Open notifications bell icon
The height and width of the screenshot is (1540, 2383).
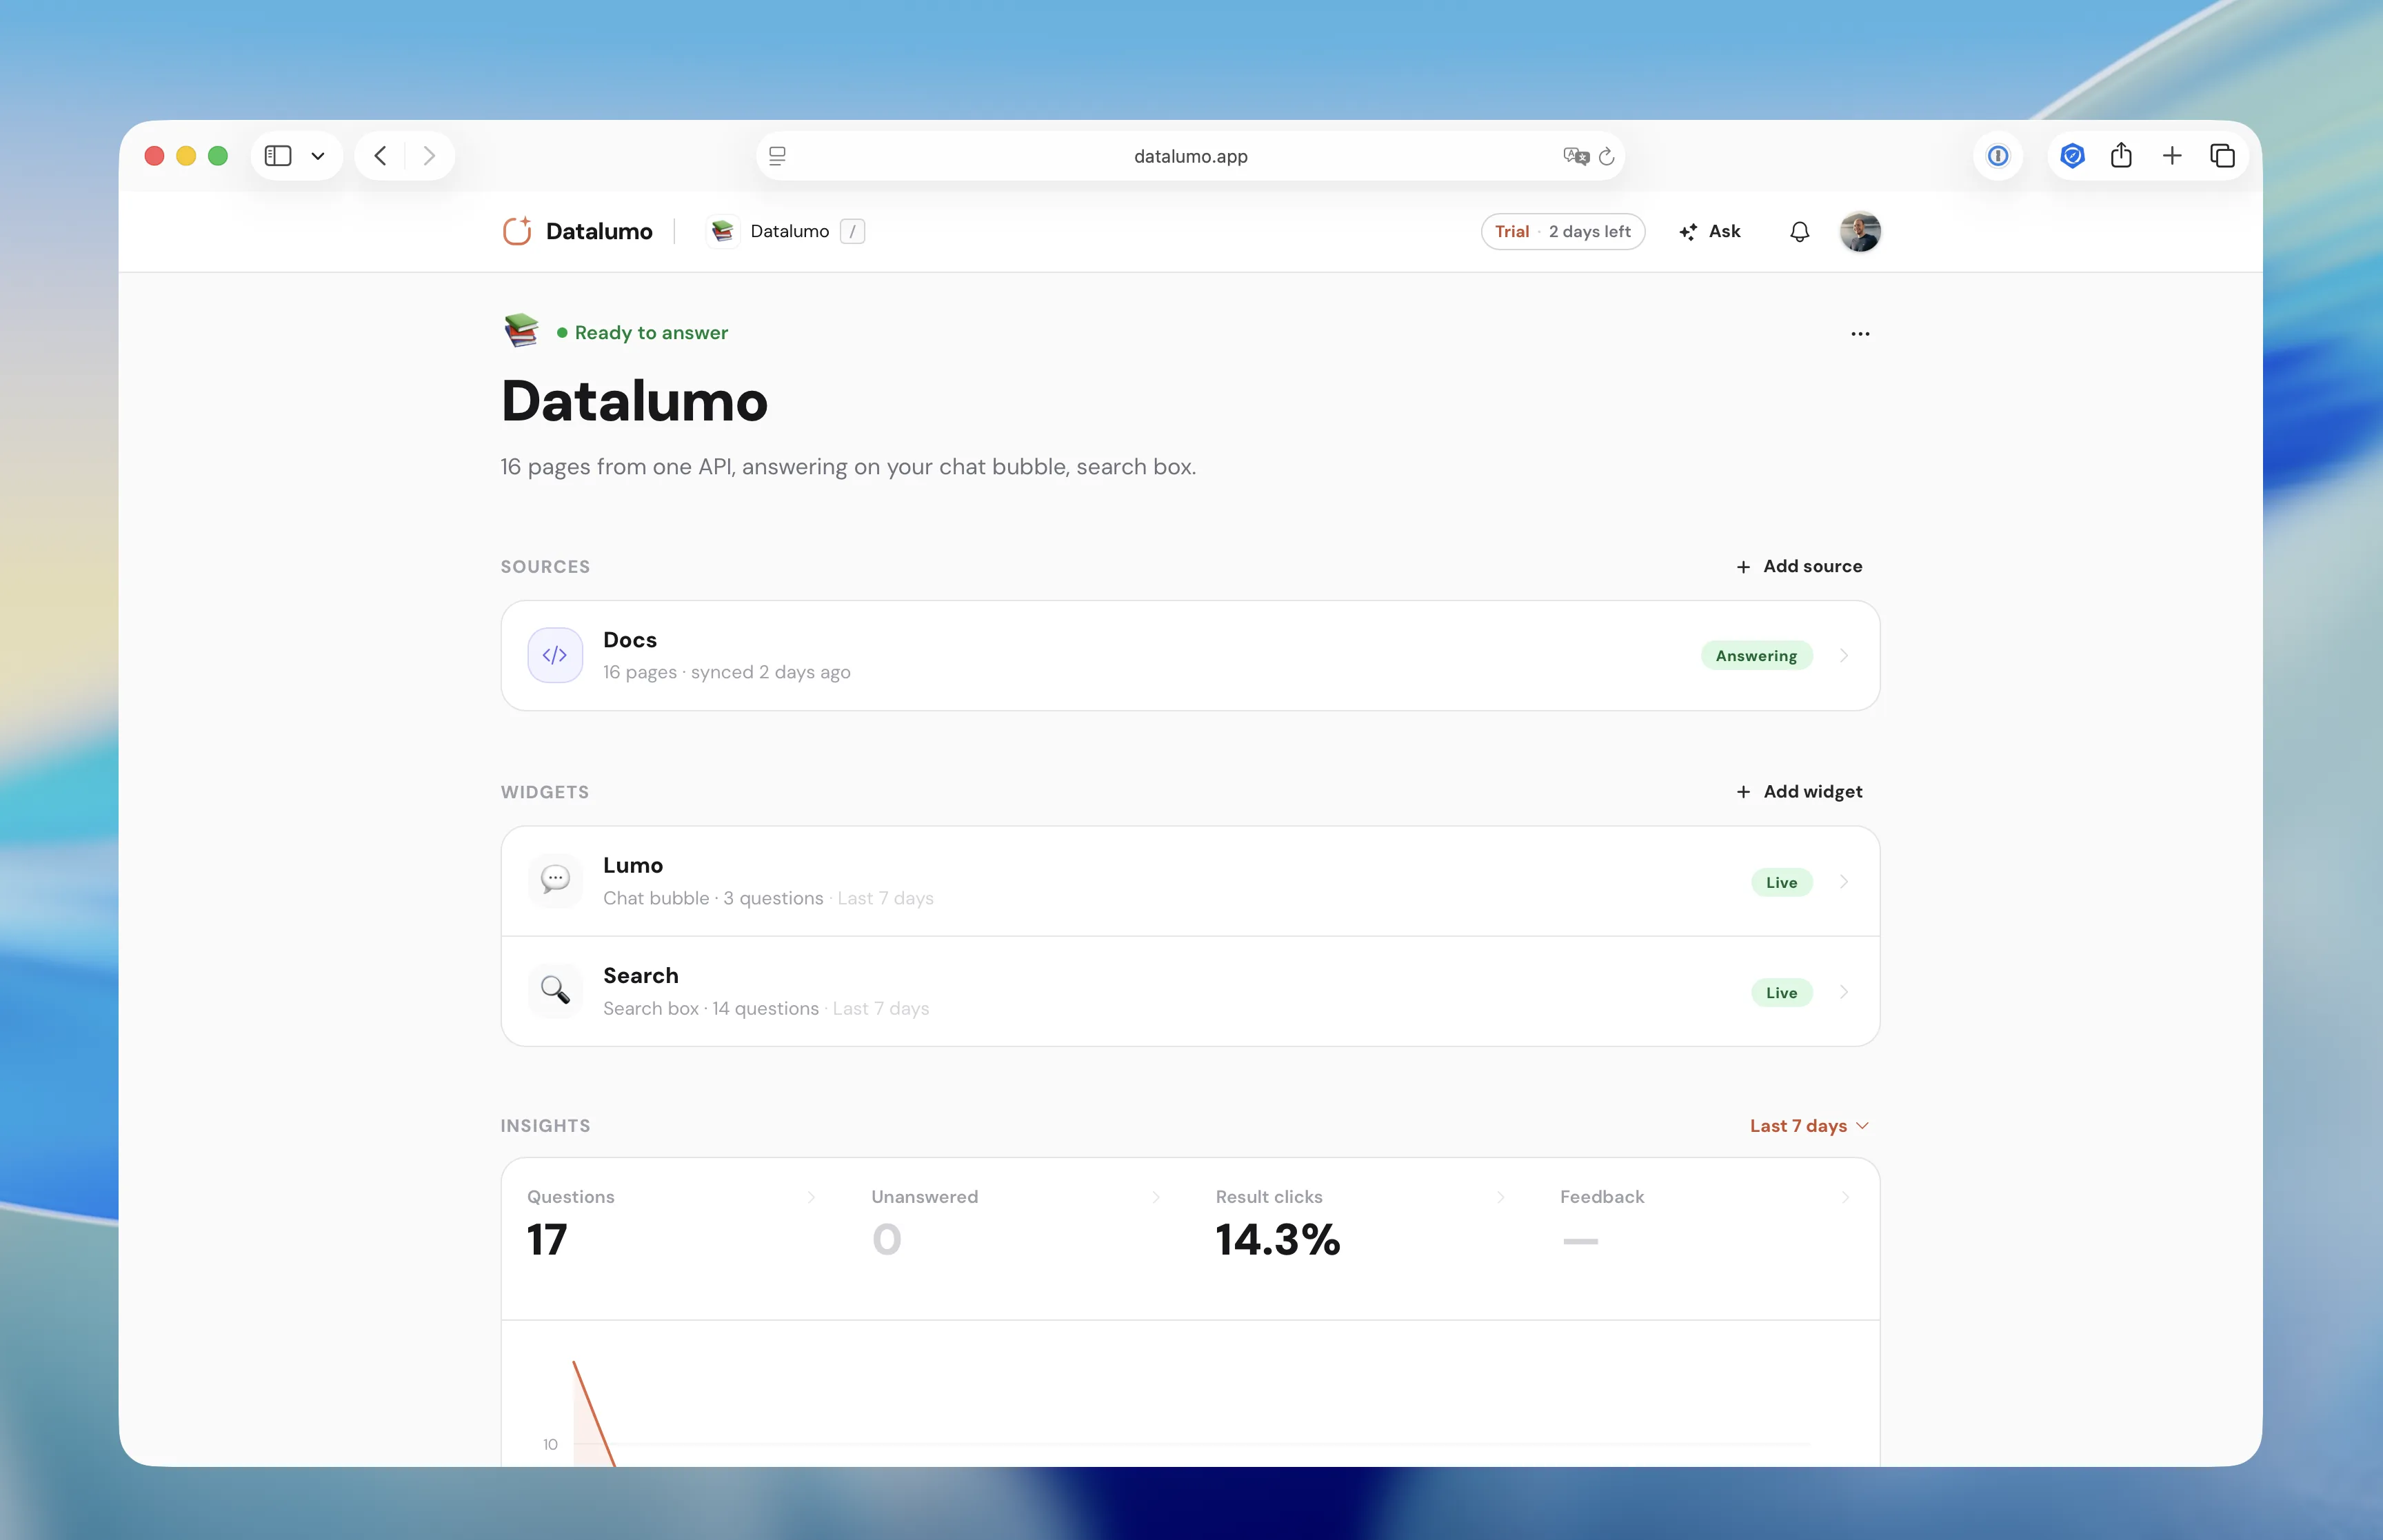pos(1799,232)
